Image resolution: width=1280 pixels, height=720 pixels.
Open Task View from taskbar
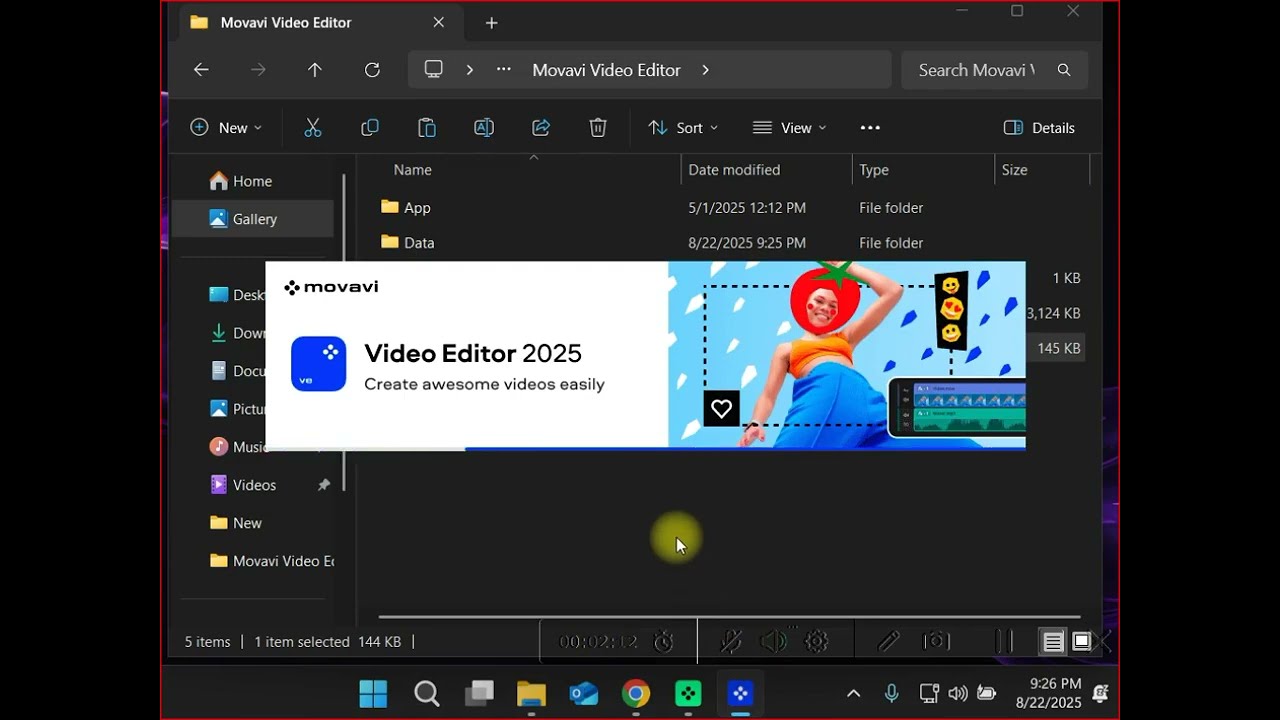point(480,693)
